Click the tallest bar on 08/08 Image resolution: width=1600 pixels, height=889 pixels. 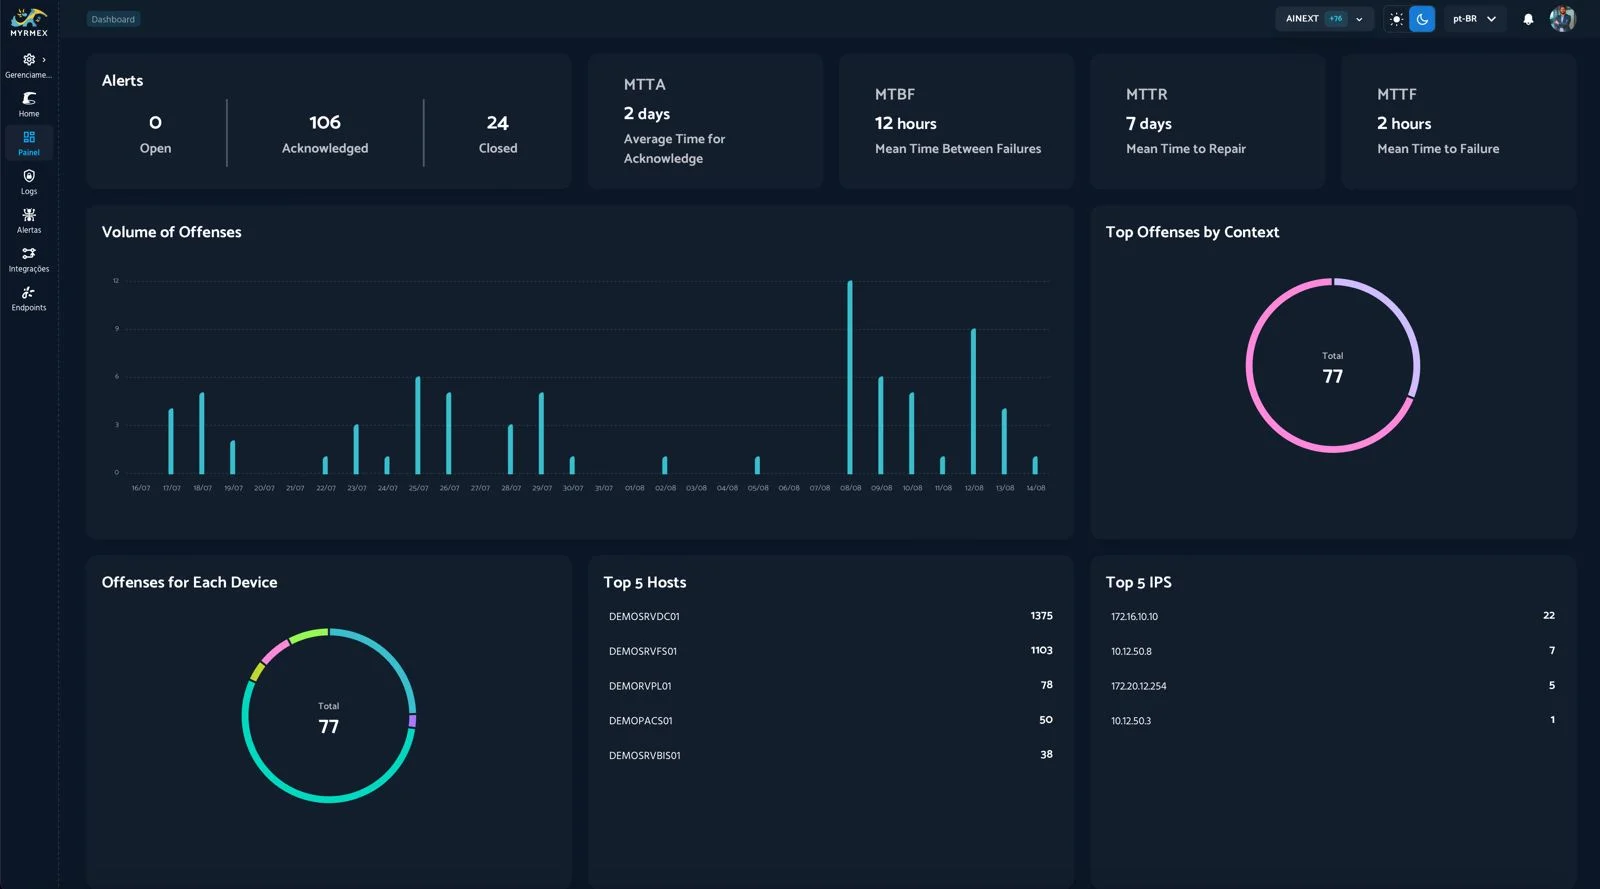point(850,377)
